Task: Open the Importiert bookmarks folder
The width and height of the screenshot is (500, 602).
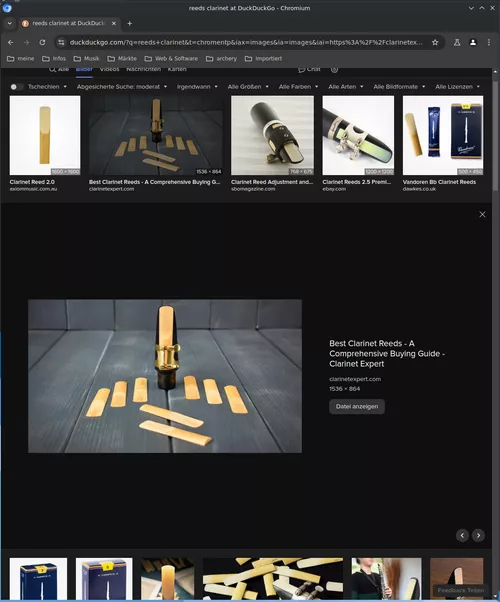Action: [263, 58]
